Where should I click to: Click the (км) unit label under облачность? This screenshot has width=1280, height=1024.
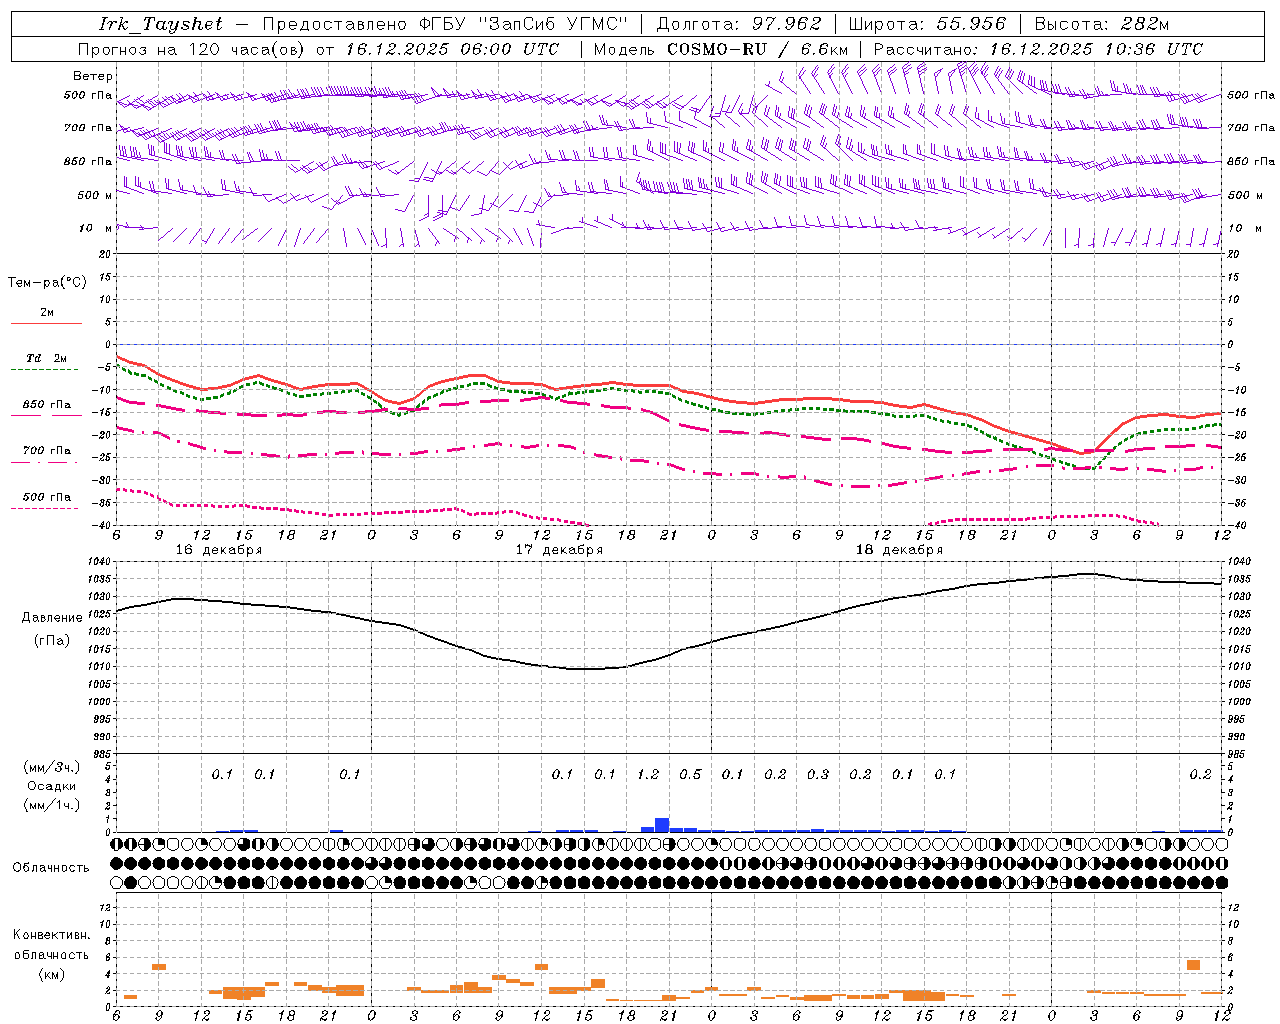[51, 974]
